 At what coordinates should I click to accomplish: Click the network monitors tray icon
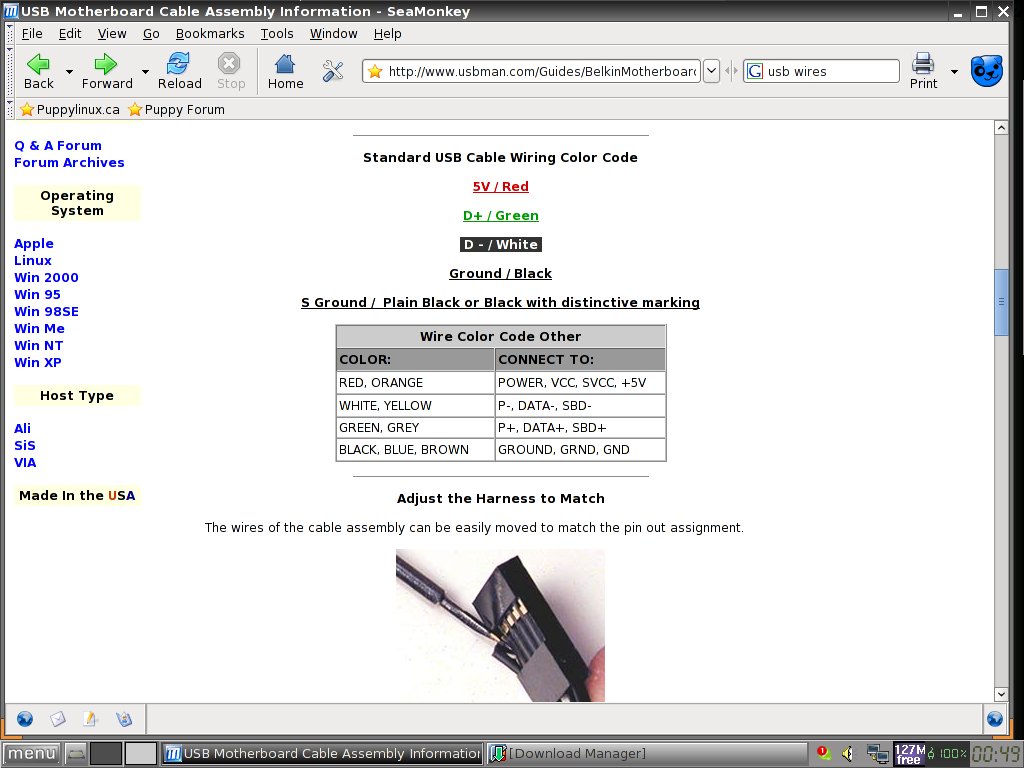(x=877, y=754)
